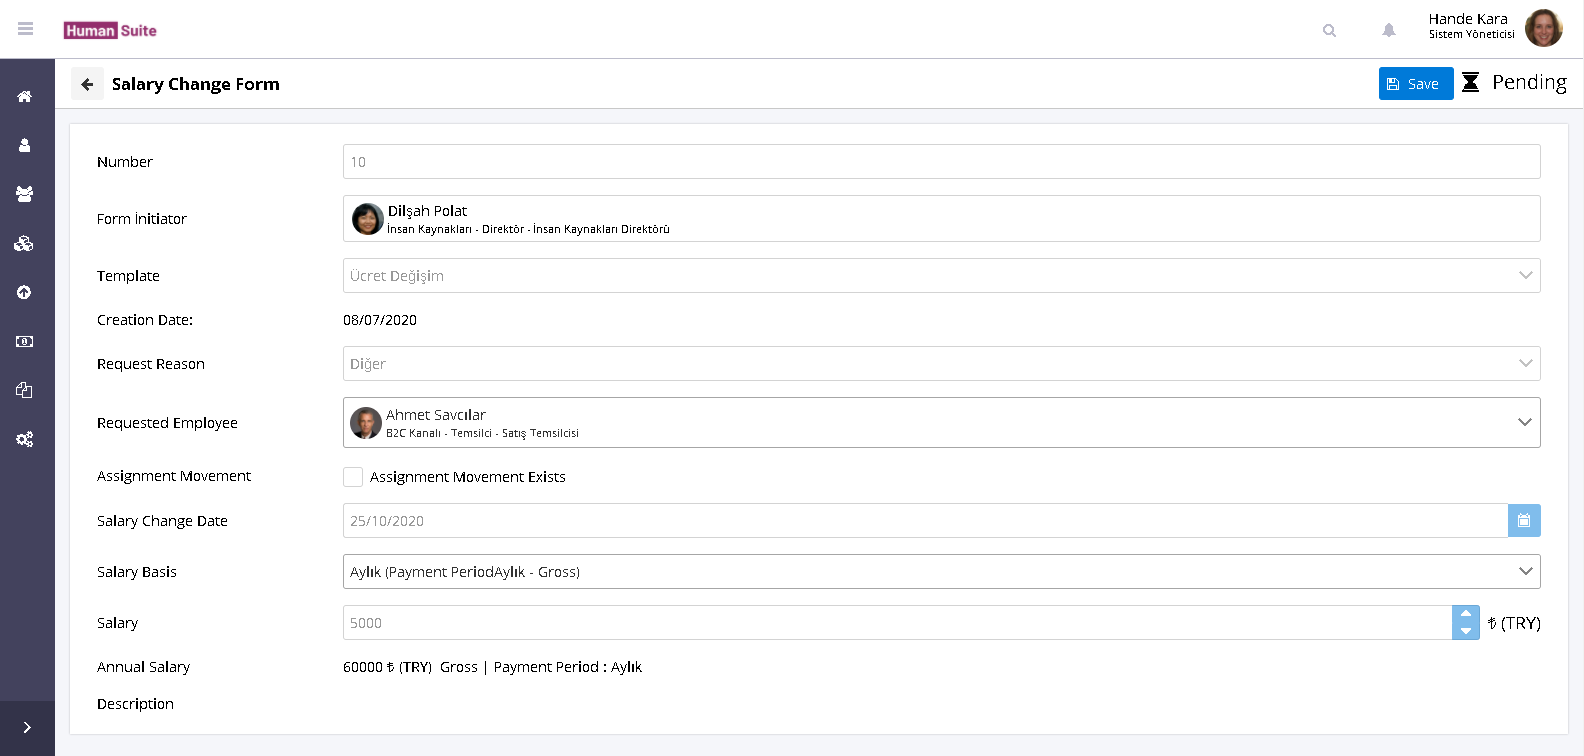
Task: Increase salary with the up stepper arrow
Action: click(x=1465, y=614)
